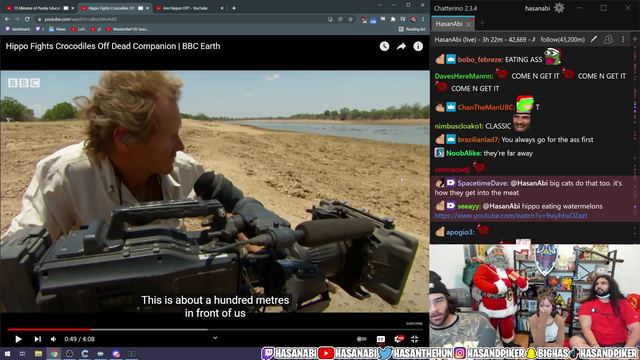
Task: Click username brazilianlad7 in chat
Action: click(x=478, y=140)
